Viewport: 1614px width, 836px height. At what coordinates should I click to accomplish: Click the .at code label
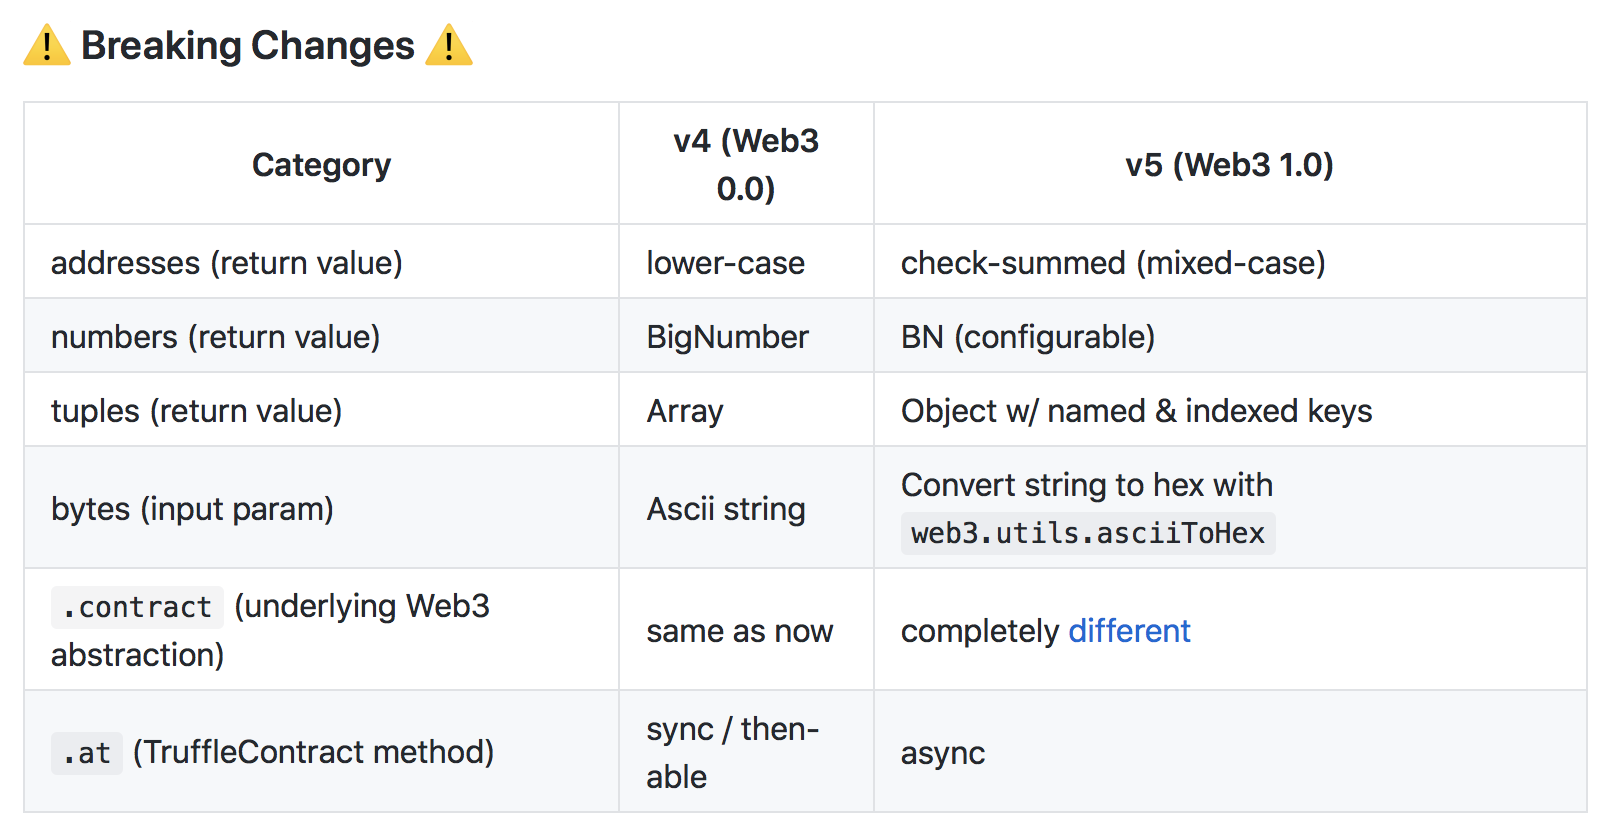point(87,753)
